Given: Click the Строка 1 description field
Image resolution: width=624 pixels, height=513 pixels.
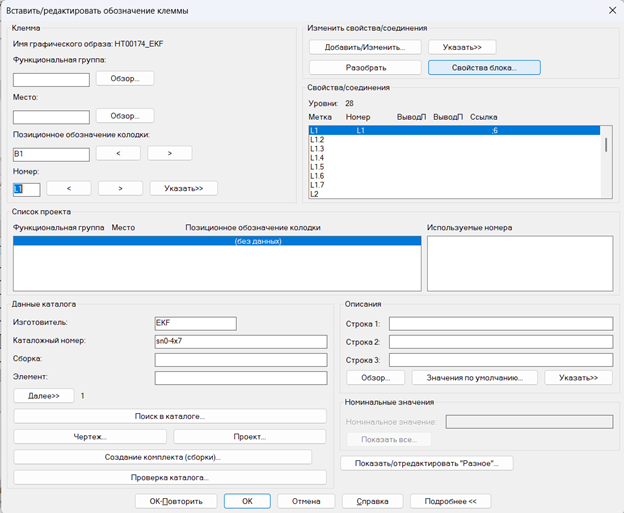Looking at the screenshot, I should coord(501,324).
